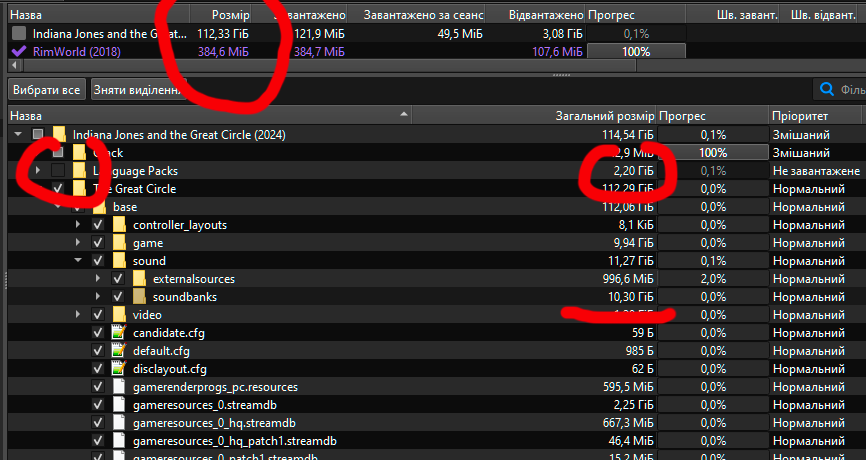Viewport: 866px width, 460px height.
Task: Collapse the sound folder
Action: pyautogui.click(x=78, y=261)
